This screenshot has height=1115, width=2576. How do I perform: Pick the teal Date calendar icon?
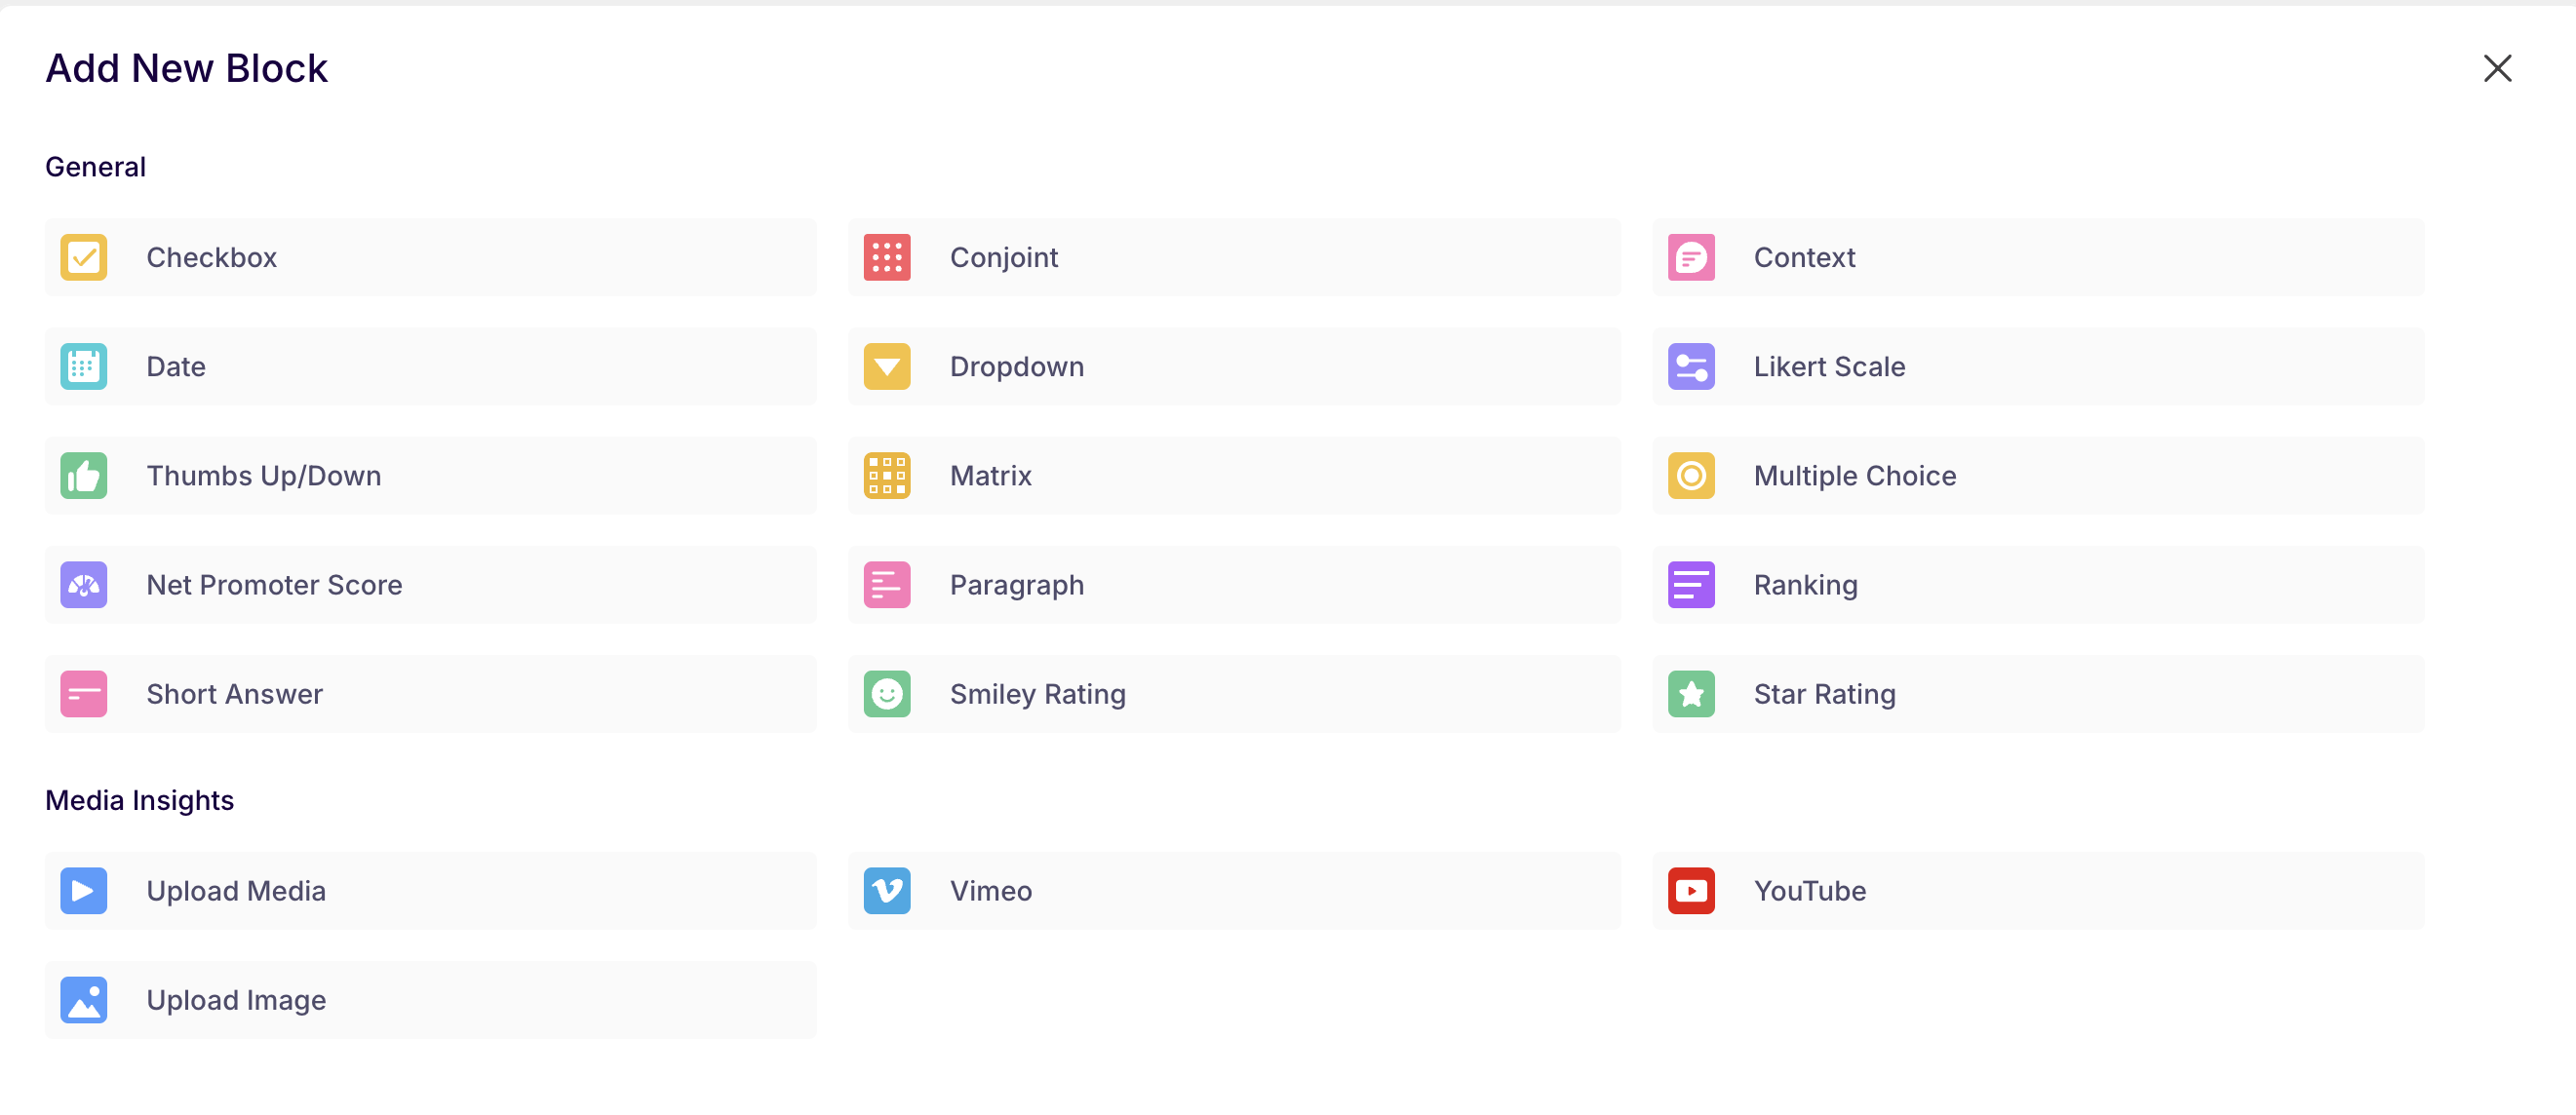(x=83, y=366)
